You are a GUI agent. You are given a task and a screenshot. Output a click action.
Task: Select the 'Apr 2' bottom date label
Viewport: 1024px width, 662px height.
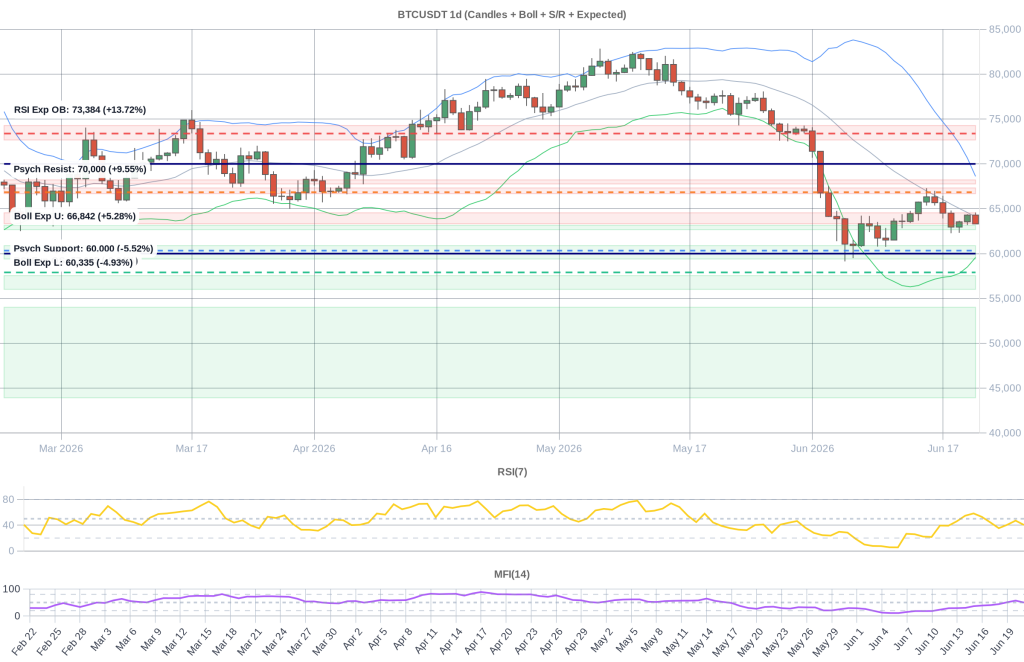351,640
